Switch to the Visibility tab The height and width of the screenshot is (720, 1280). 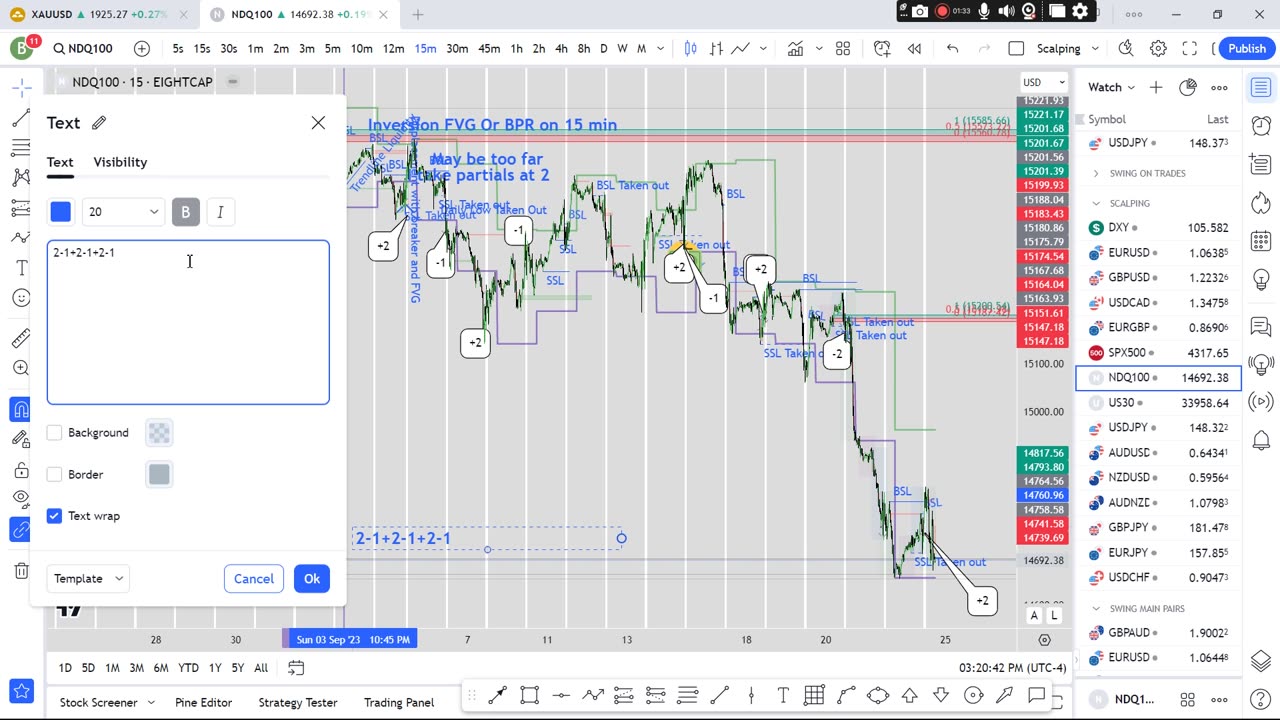pyautogui.click(x=120, y=162)
